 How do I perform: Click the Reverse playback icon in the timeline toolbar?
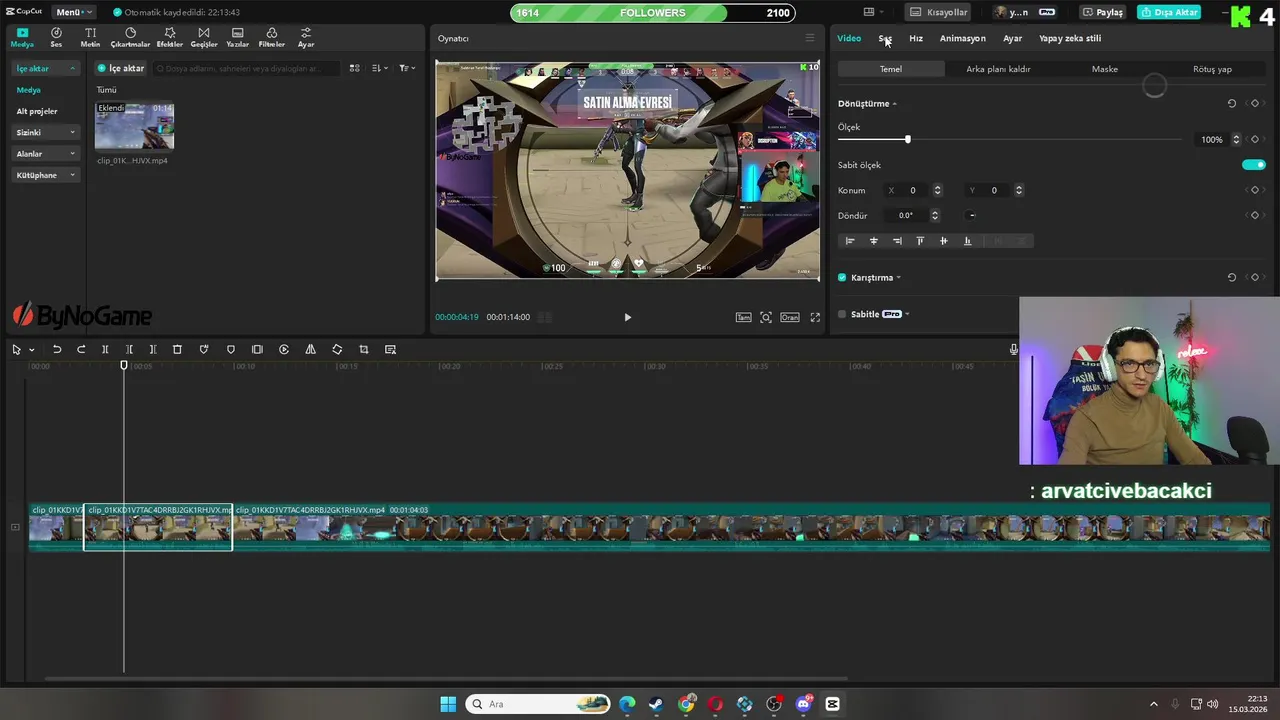click(x=284, y=349)
